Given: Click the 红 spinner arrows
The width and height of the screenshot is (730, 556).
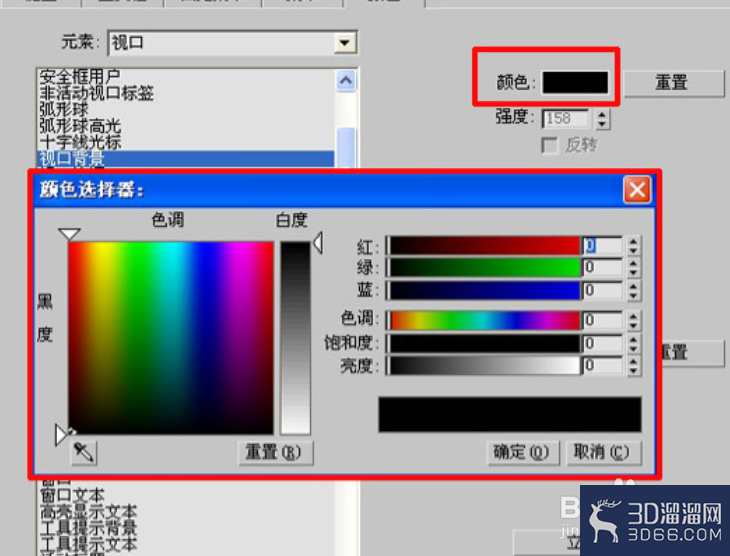Looking at the screenshot, I should [x=633, y=245].
